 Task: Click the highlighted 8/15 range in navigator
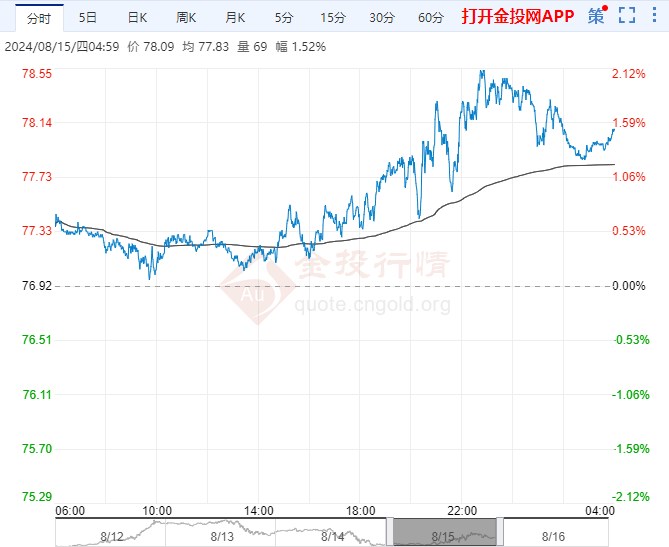point(443,530)
